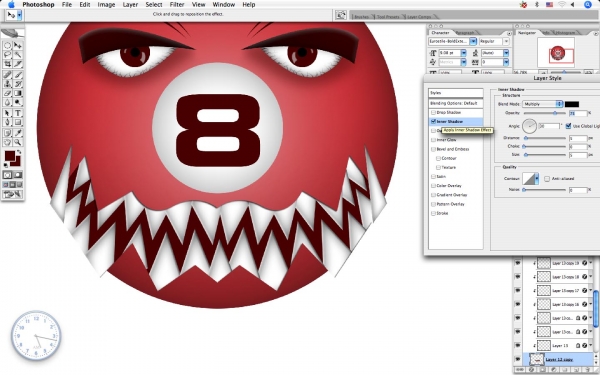Screen dimensions: 600x375
Task: Open the Apple menu
Action: click(x=11, y=5)
